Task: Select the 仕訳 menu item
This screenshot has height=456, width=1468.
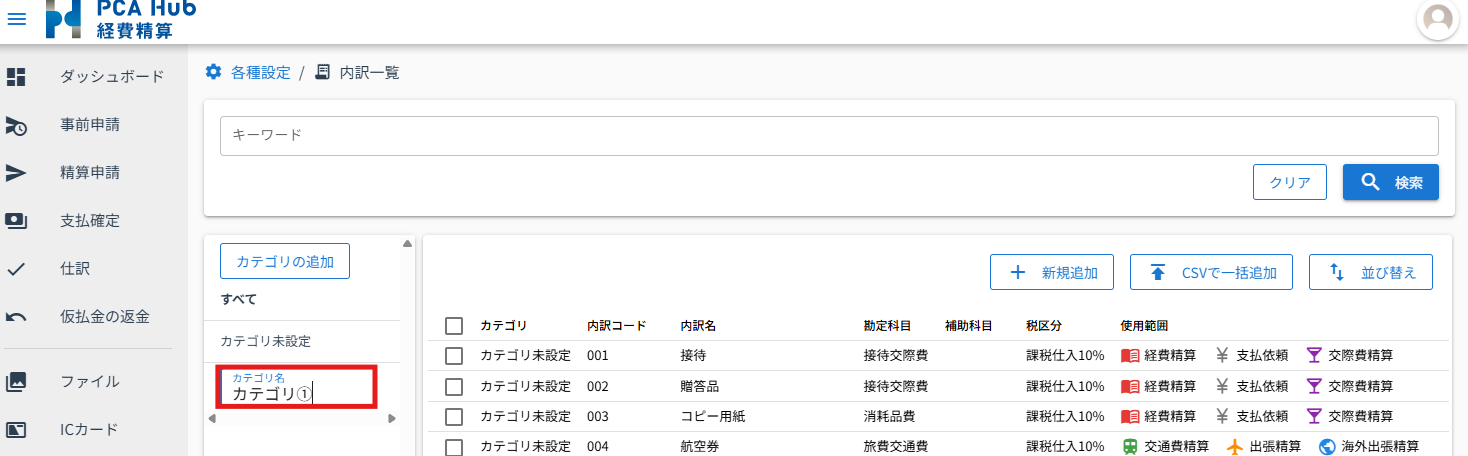Action: click(76, 269)
